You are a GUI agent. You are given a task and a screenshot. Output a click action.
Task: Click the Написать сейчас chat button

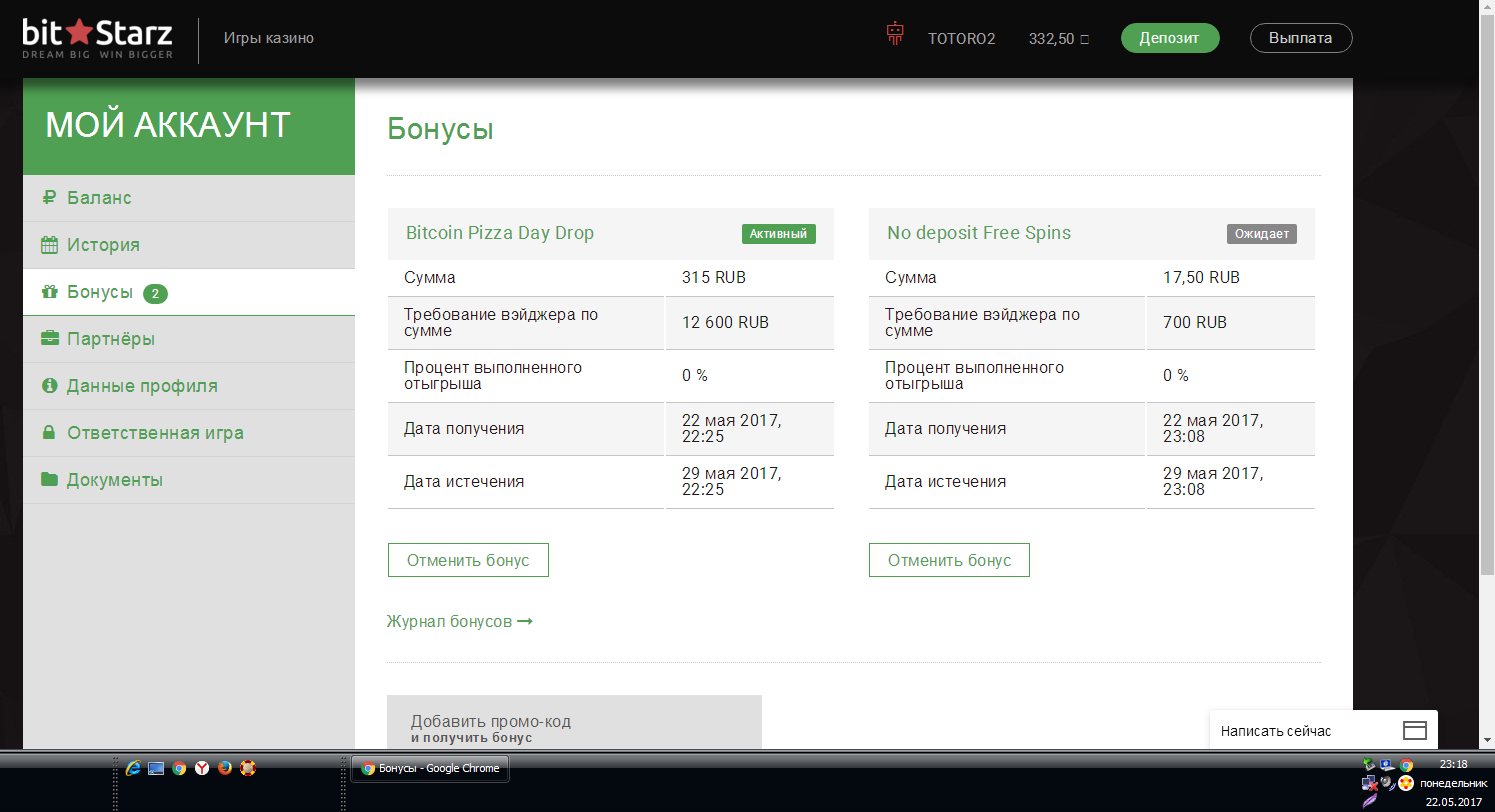pyautogui.click(x=1324, y=731)
